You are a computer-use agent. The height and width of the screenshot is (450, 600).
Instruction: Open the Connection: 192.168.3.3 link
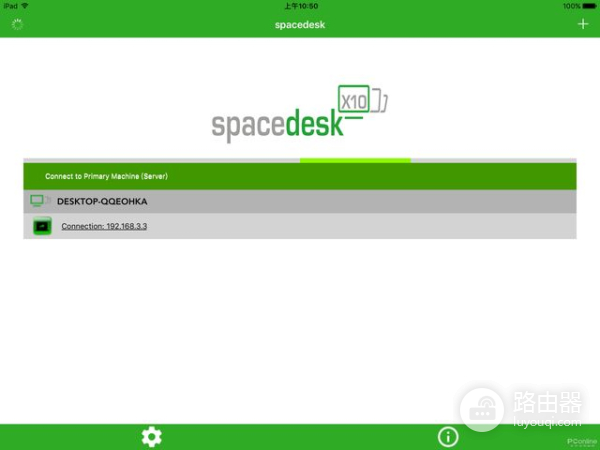click(x=104, y=226)
